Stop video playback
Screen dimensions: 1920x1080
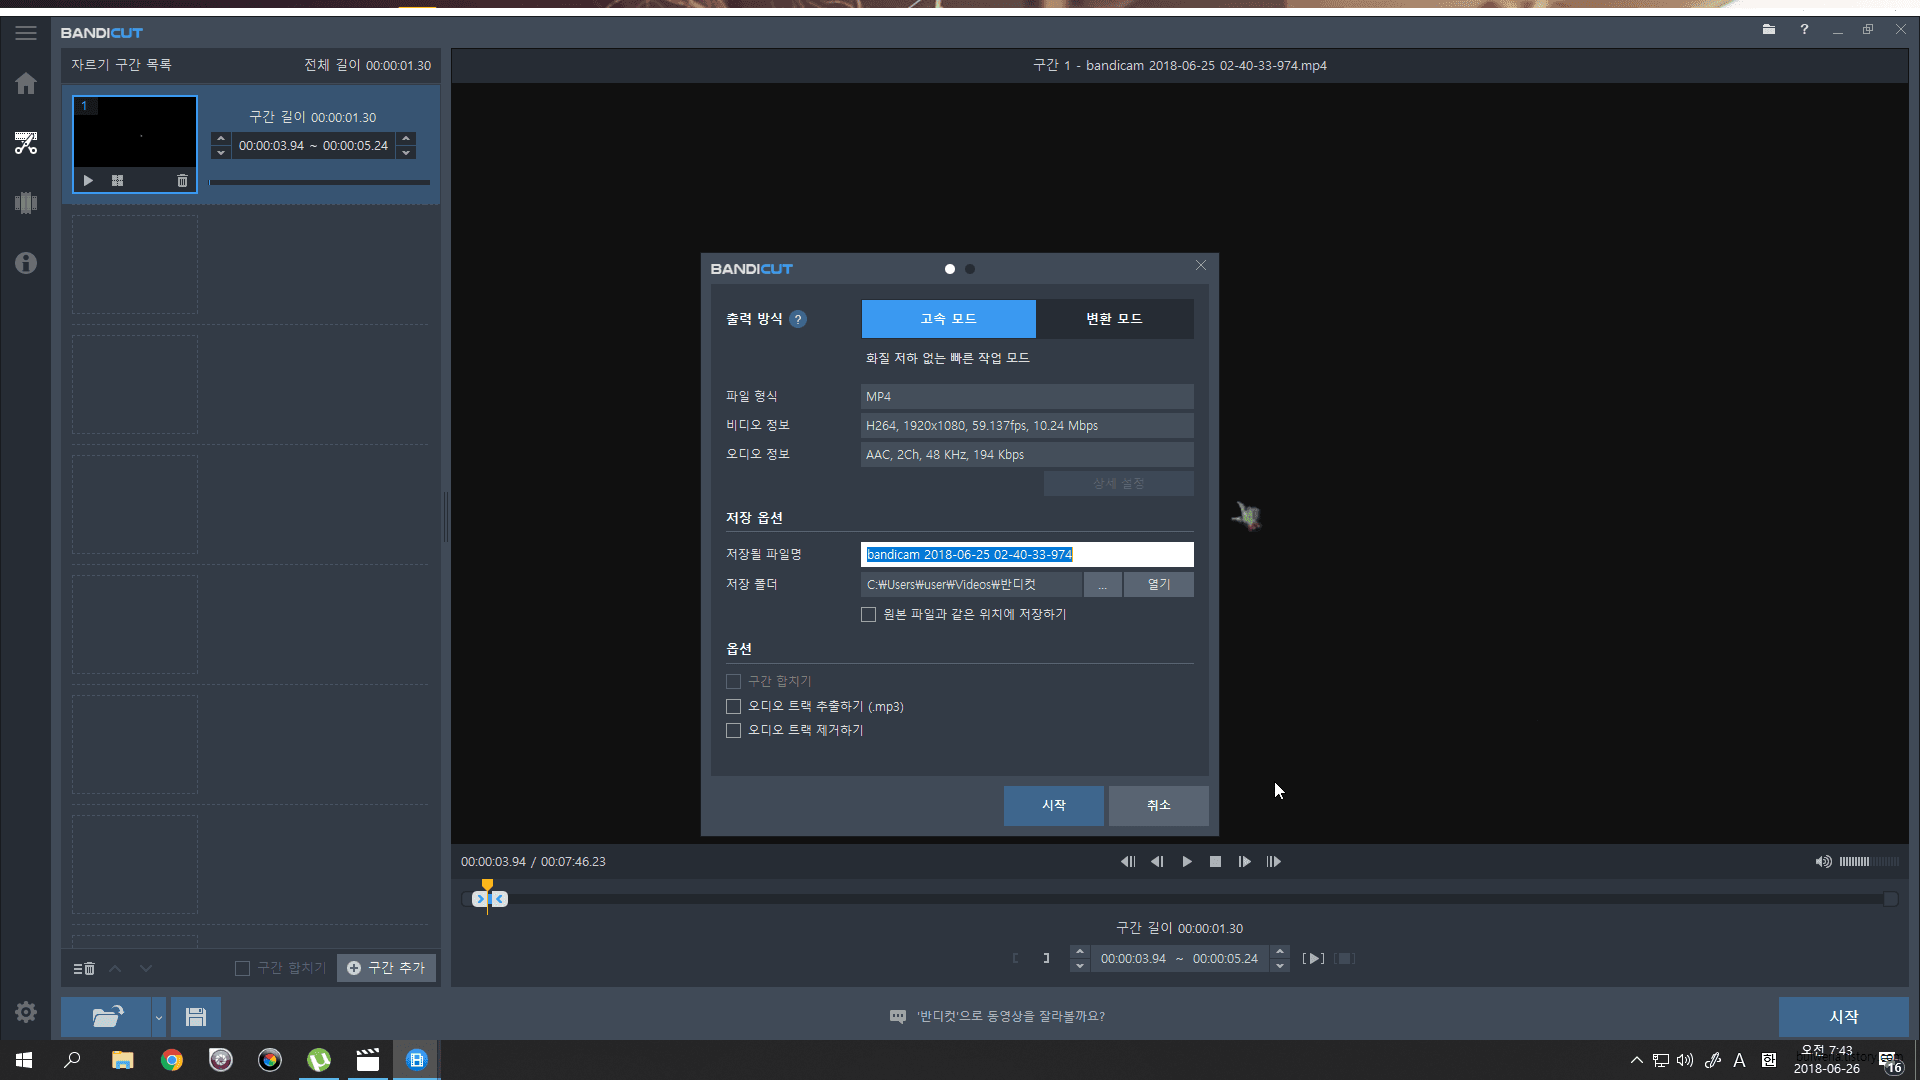1215,862
